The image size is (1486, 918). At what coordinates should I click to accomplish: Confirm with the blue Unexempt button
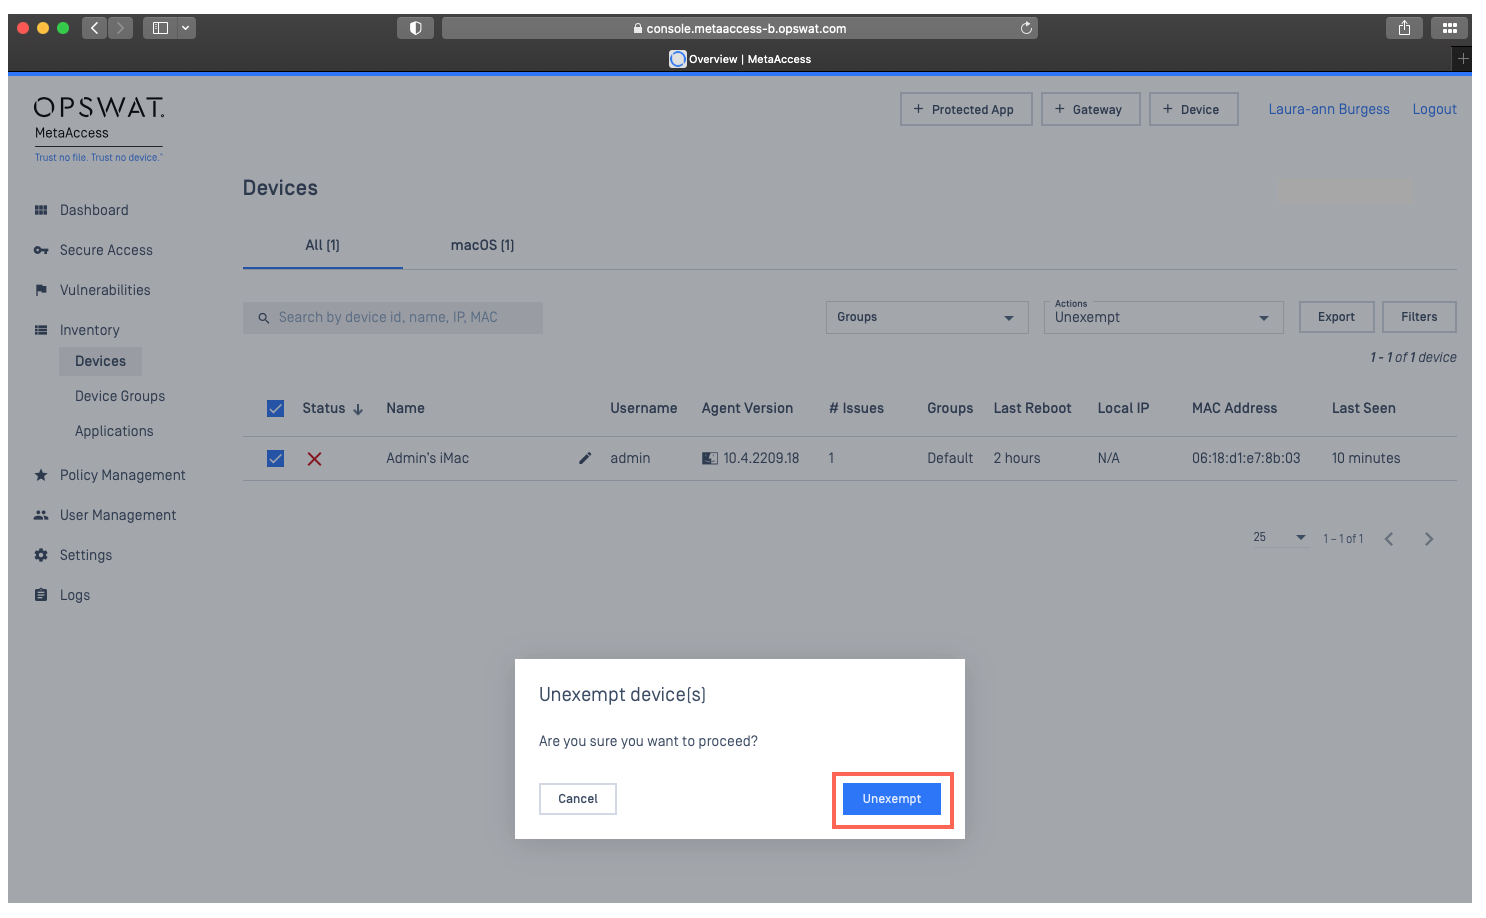[x=891, y=799]
